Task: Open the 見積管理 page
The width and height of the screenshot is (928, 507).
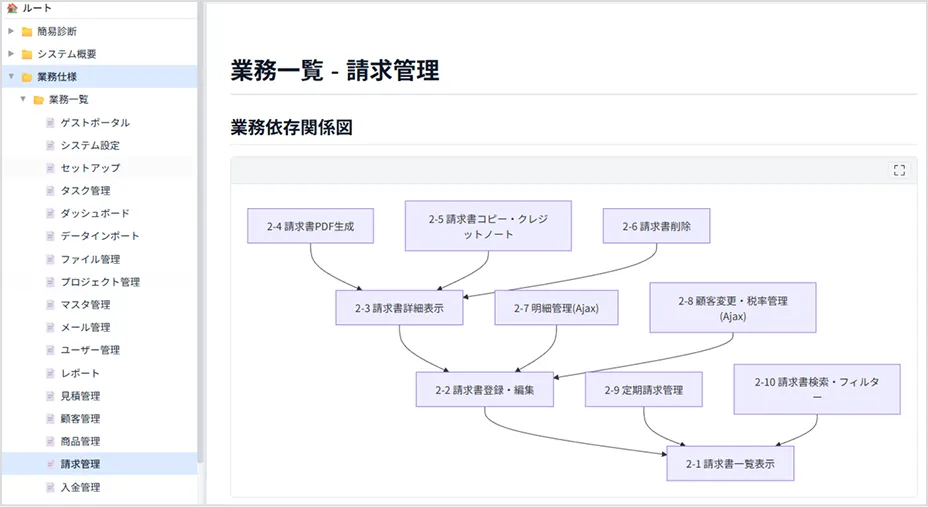Action: [80, 396]
